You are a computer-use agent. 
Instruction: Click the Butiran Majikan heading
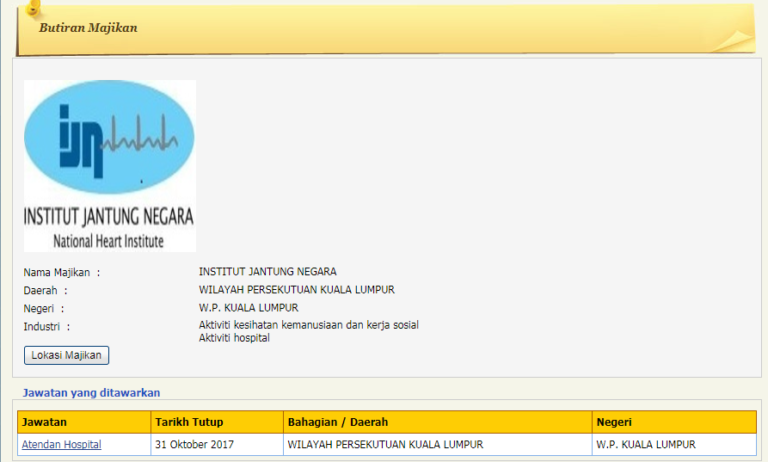point(88,28)
